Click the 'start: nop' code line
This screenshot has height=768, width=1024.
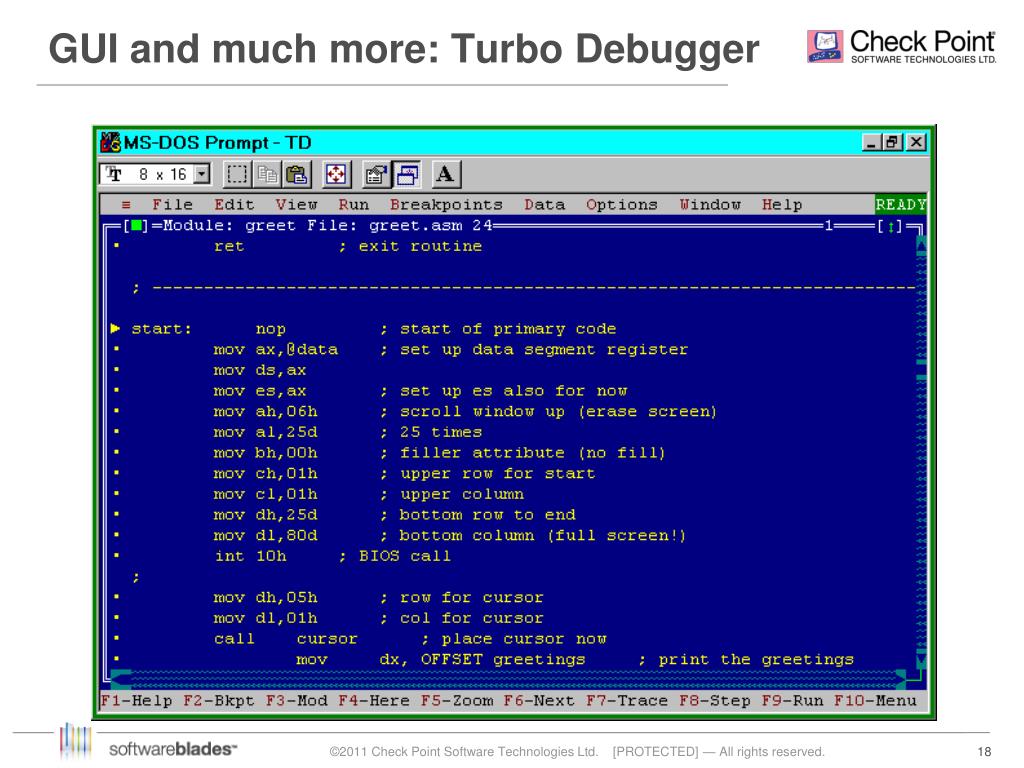(374, 329)
